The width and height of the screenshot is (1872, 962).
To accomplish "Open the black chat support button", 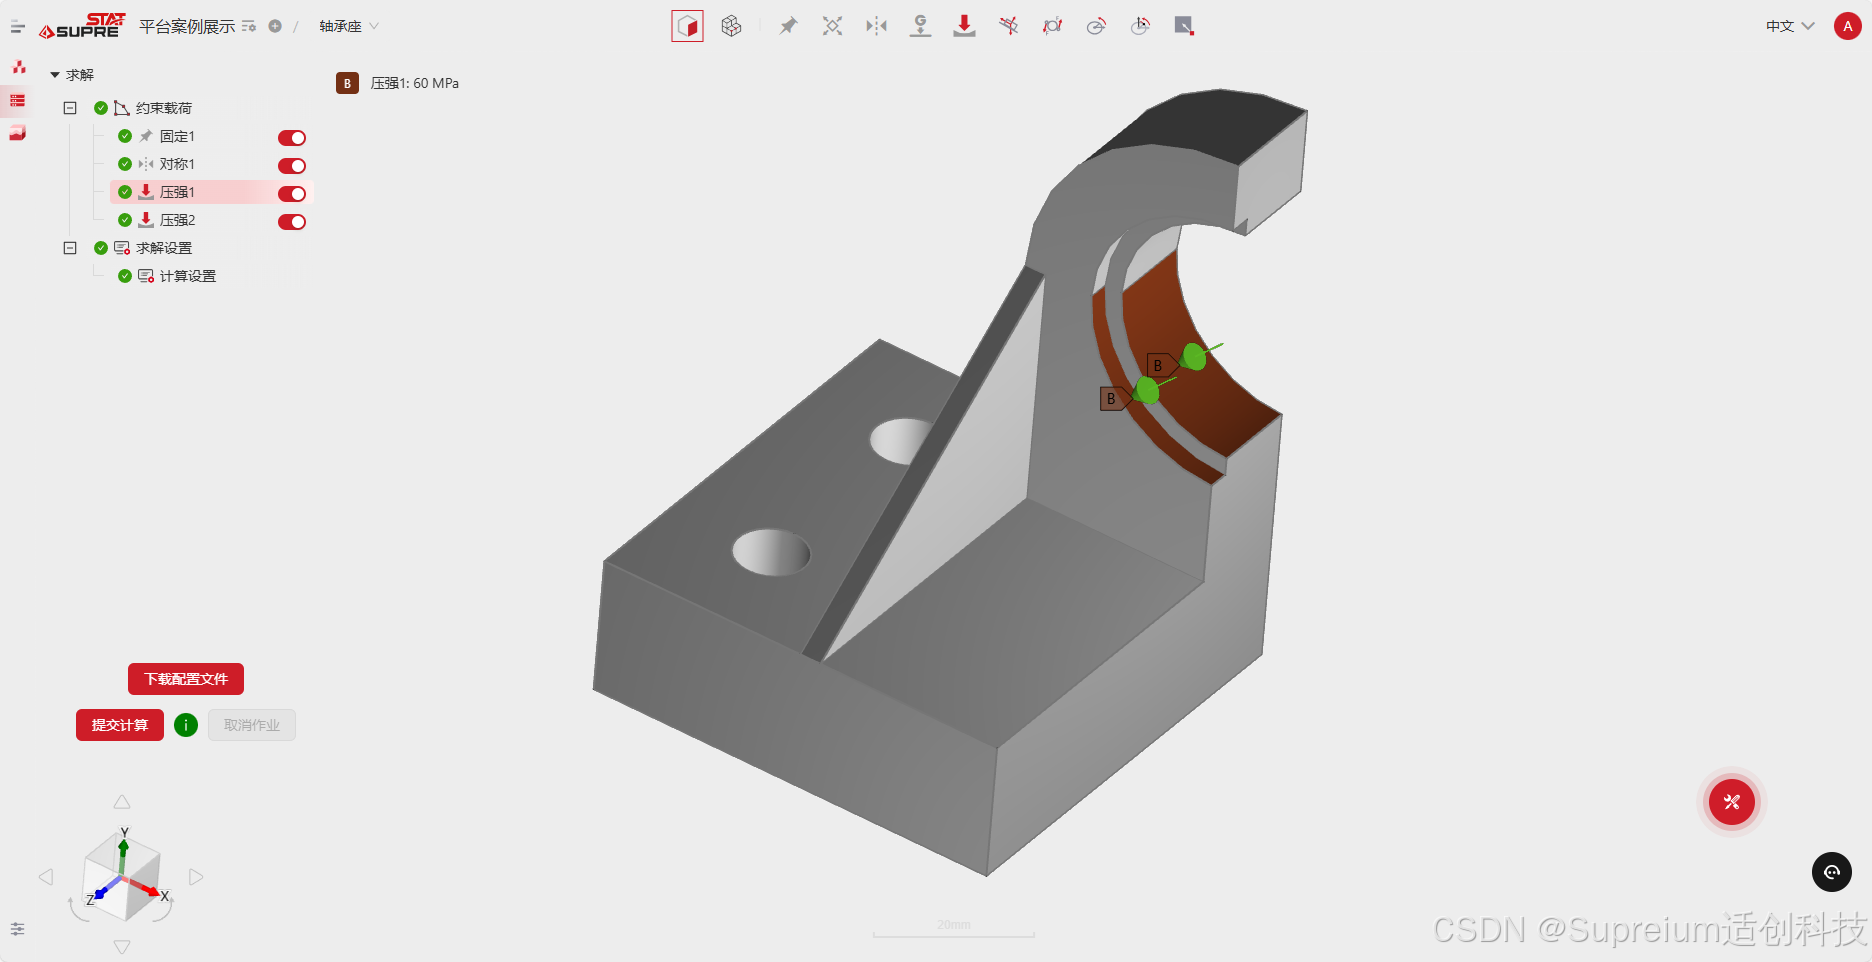I will 1832,872.
